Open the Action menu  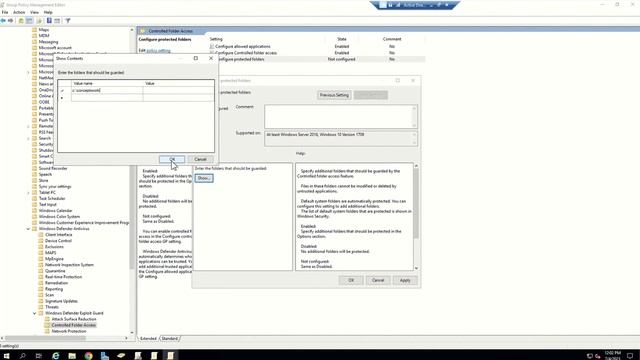19,12
